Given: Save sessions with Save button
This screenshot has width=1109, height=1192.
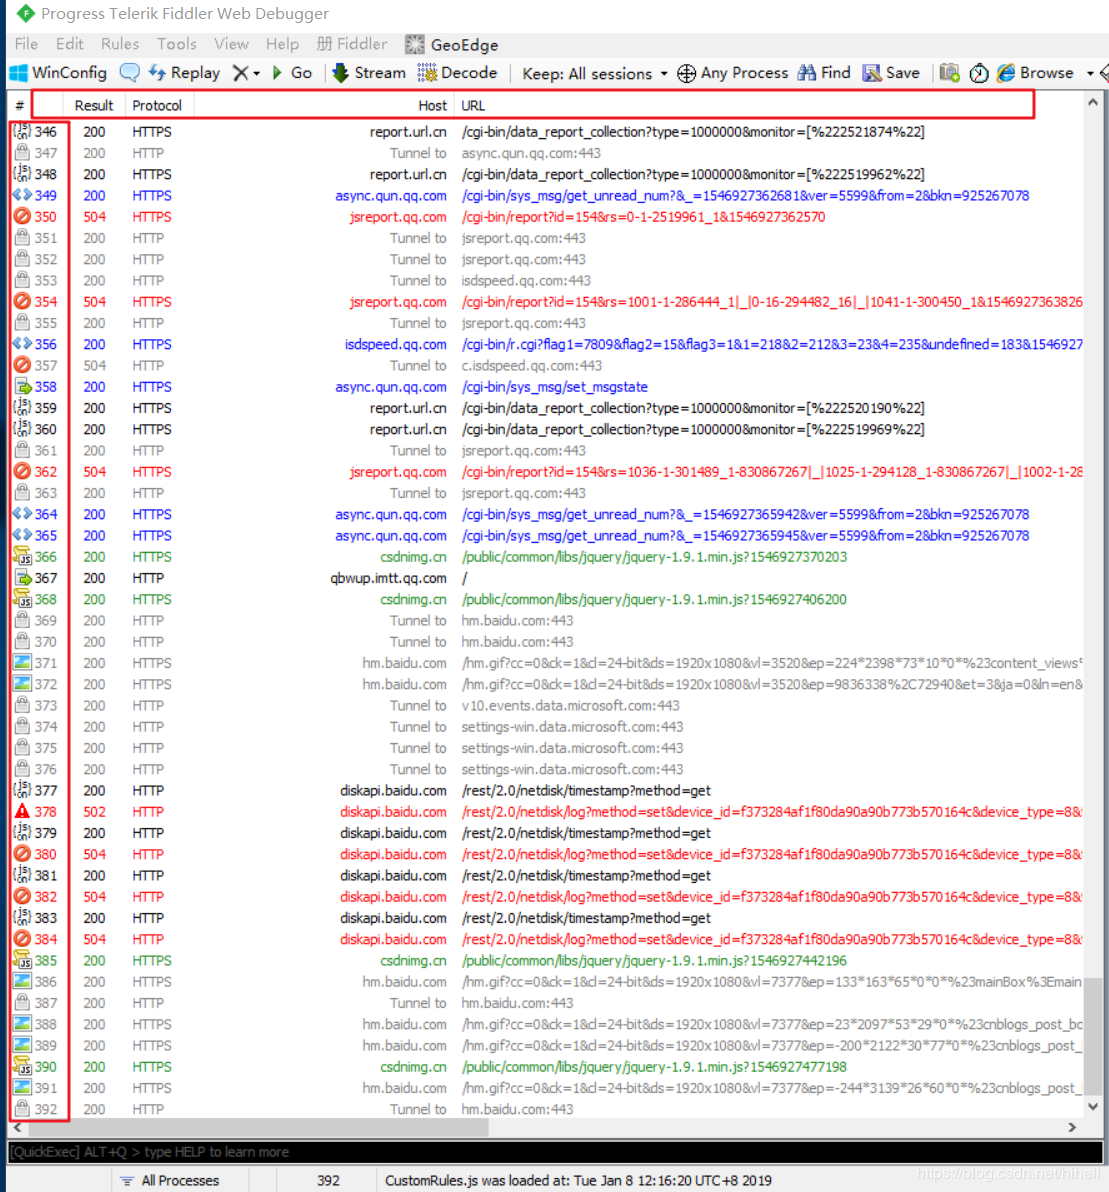Looking at the screenshot, I should [x=891, y=73].
